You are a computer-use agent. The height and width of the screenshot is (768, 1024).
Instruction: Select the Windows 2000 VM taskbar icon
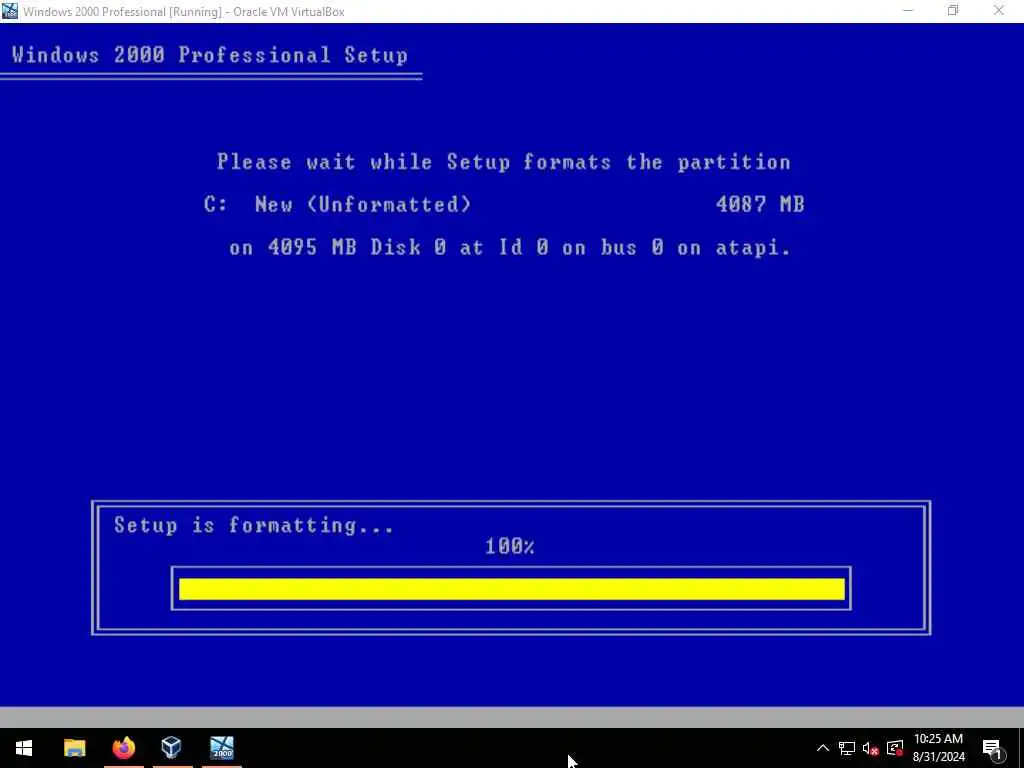[x=222, y=748]
